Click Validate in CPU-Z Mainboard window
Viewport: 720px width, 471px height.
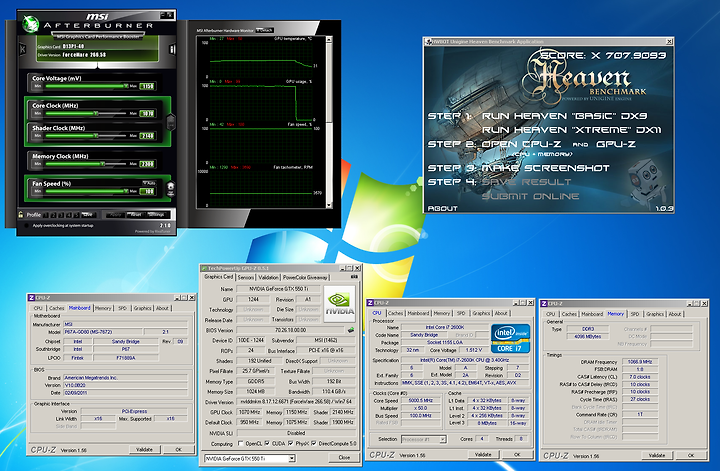[144, 449]
